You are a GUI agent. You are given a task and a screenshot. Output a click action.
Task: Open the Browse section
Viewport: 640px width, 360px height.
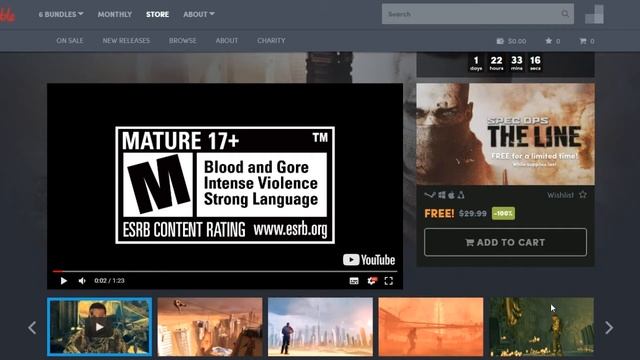pos(182,40)
